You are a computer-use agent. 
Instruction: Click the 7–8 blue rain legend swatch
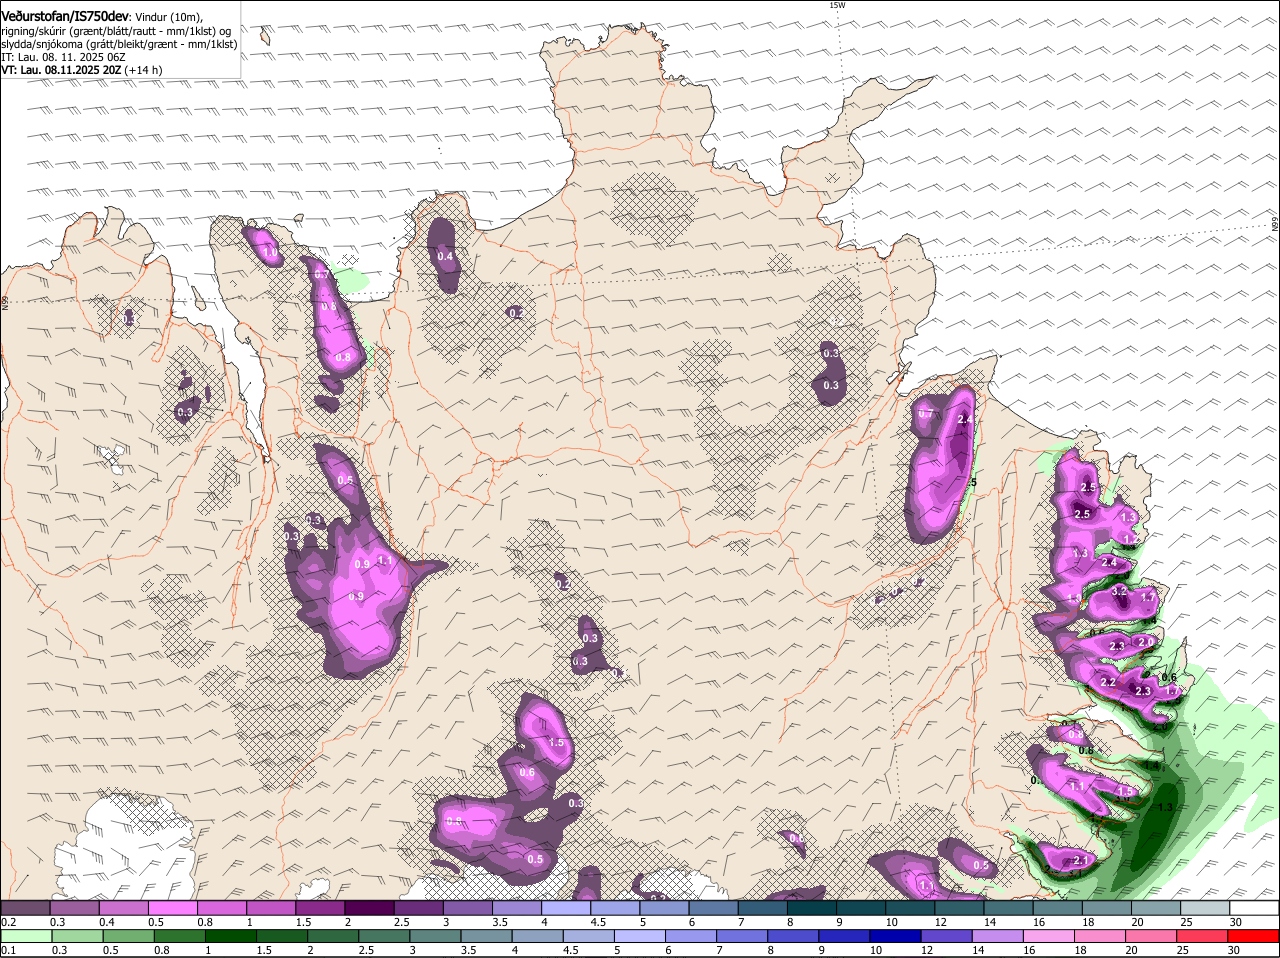click(x=743, y=936)
